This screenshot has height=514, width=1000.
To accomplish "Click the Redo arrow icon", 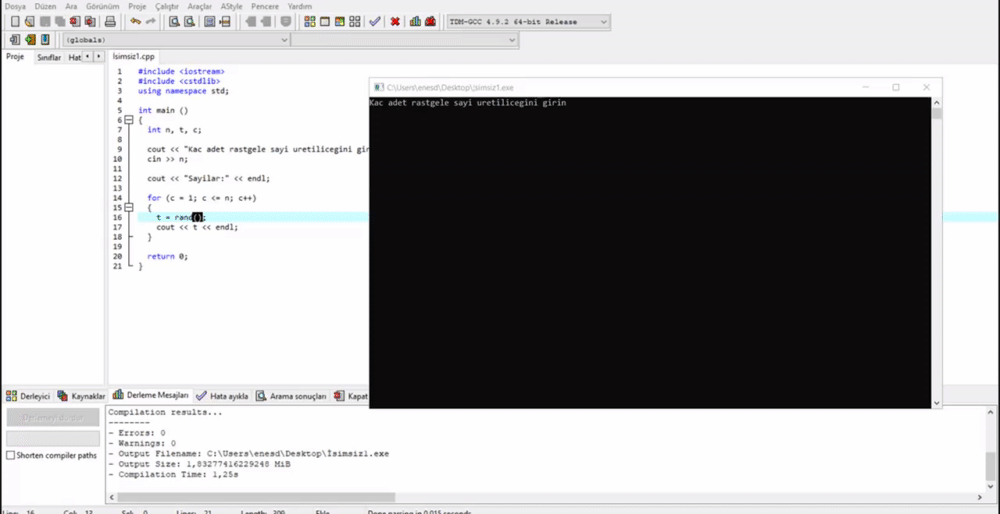I will coord(151,22).
